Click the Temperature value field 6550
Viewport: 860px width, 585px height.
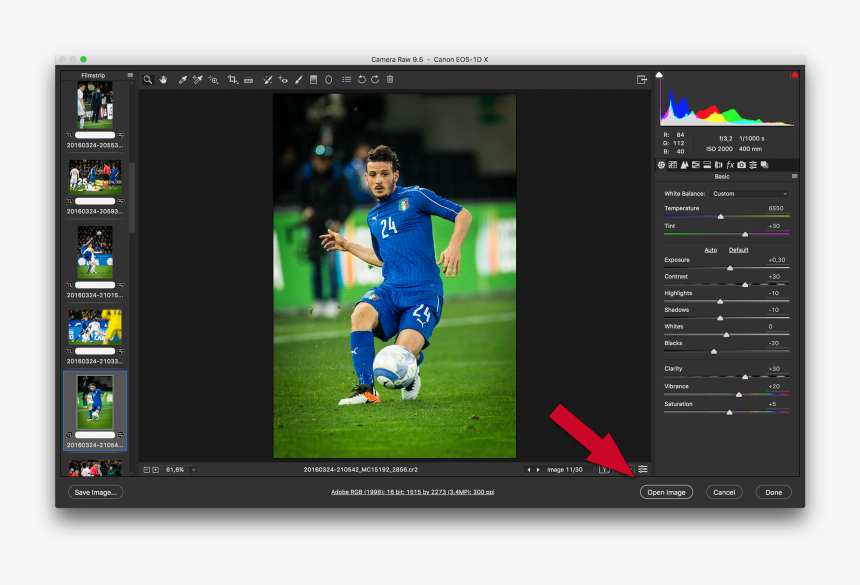tap(776, 208)
